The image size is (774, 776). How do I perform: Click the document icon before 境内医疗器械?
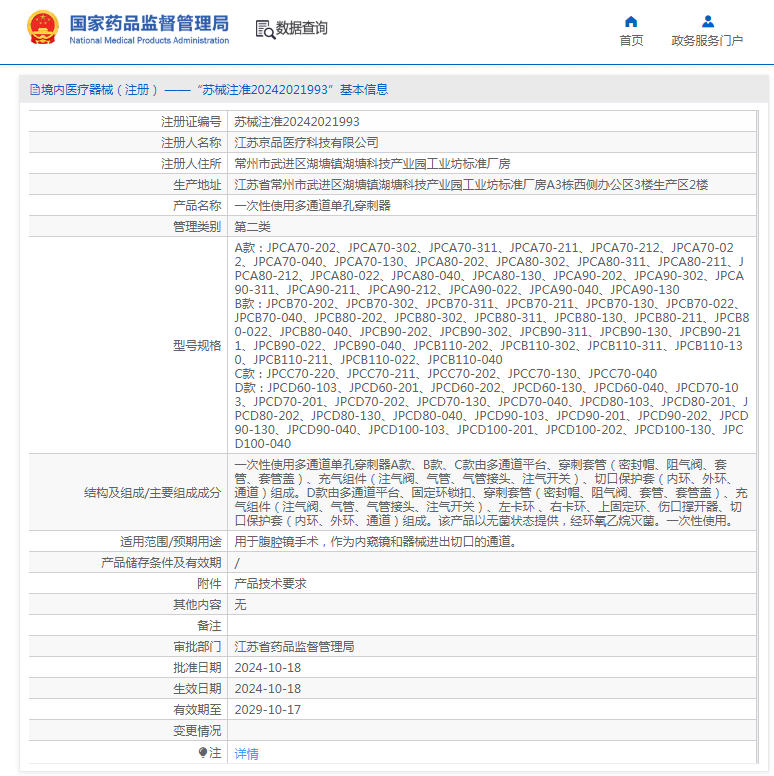(35, 90)
